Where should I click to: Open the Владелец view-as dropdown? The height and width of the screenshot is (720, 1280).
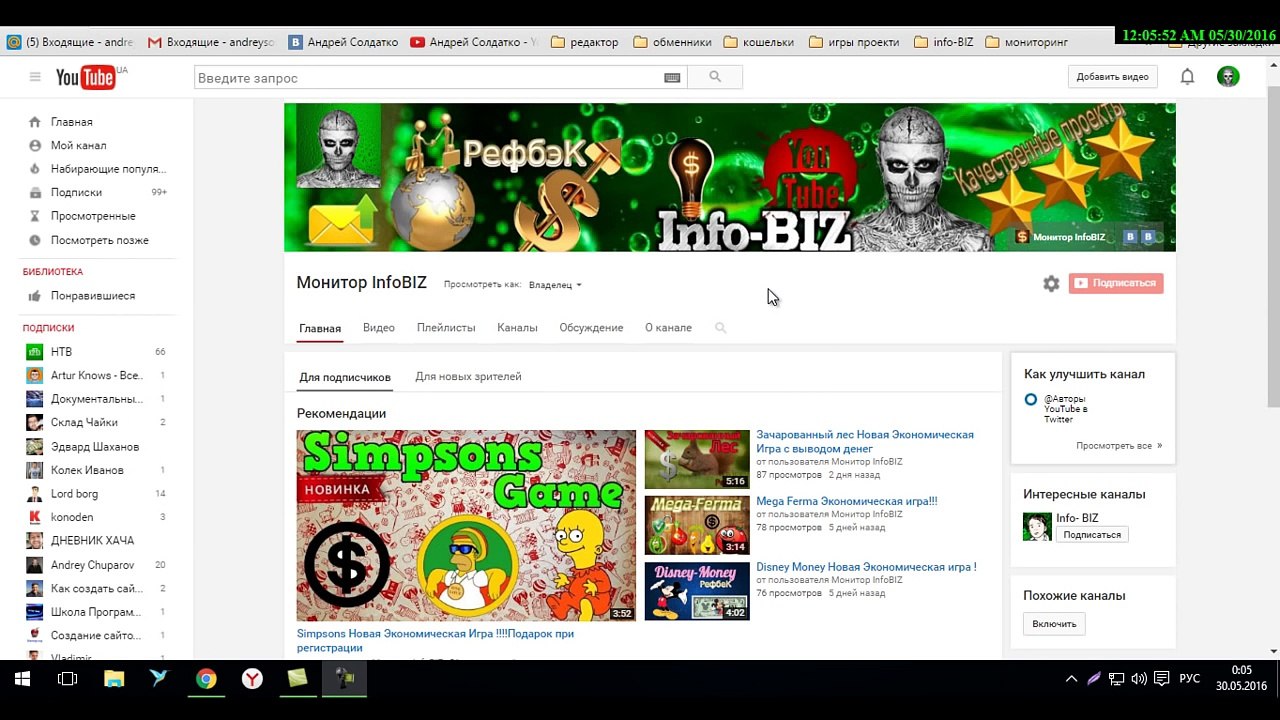point(555,285)
